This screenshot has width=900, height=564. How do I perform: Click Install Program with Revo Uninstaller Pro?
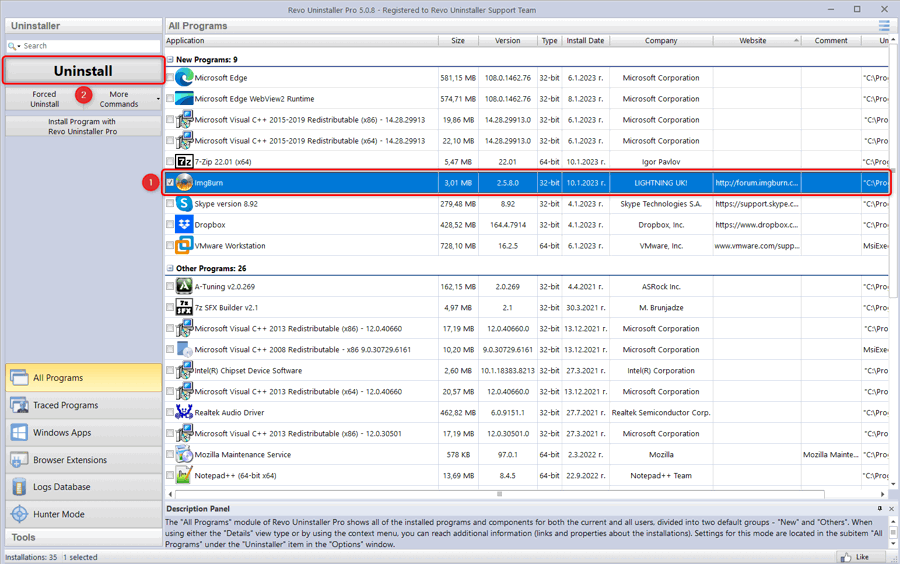83,126
